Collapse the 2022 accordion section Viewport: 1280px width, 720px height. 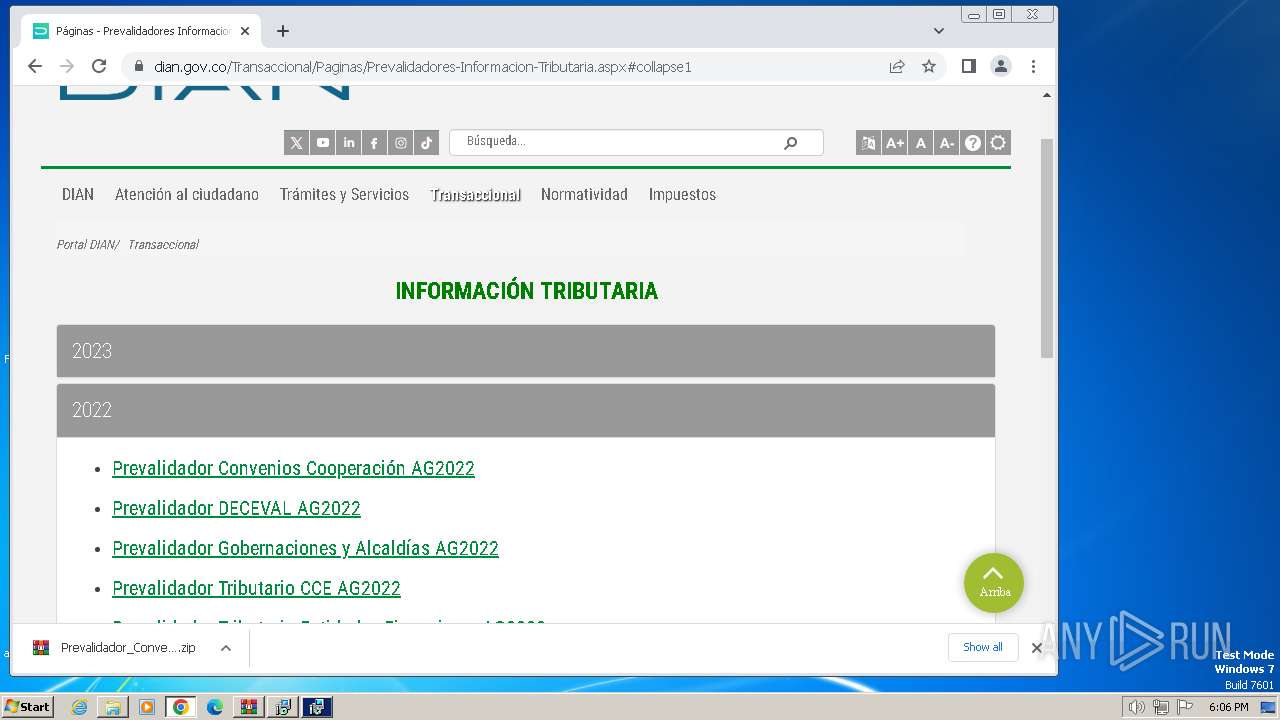point(526,410)
